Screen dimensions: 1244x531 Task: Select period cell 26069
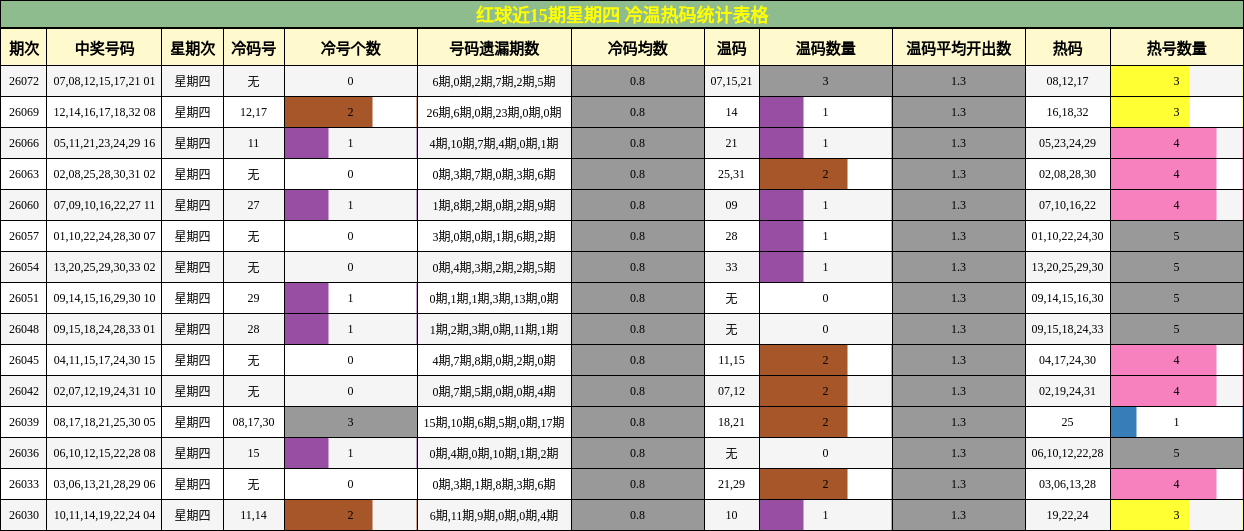(x=24, y=112)
